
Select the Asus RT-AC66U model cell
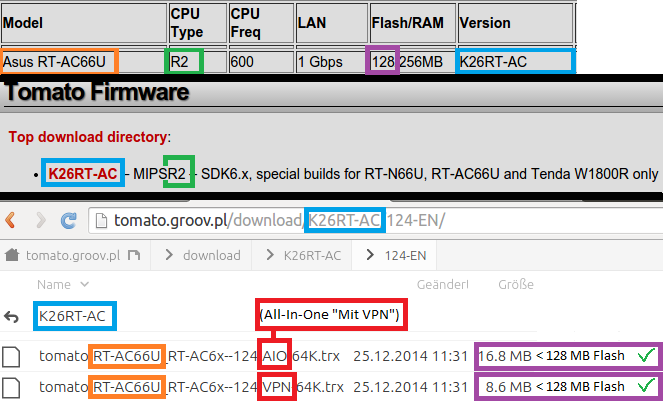[x=83, y=62]
